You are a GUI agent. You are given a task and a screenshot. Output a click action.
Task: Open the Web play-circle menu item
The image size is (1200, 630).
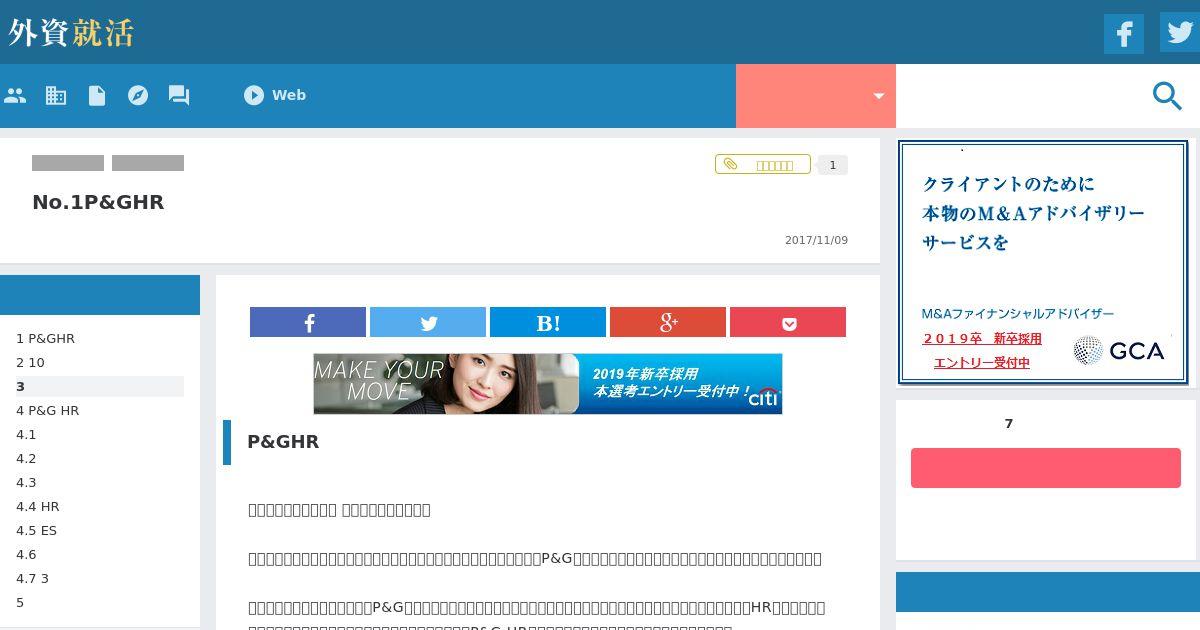[275, 95]
